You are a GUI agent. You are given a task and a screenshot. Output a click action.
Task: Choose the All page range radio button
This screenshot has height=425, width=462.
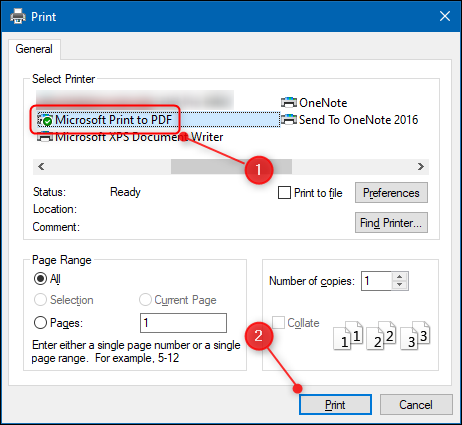click(40, 279)
